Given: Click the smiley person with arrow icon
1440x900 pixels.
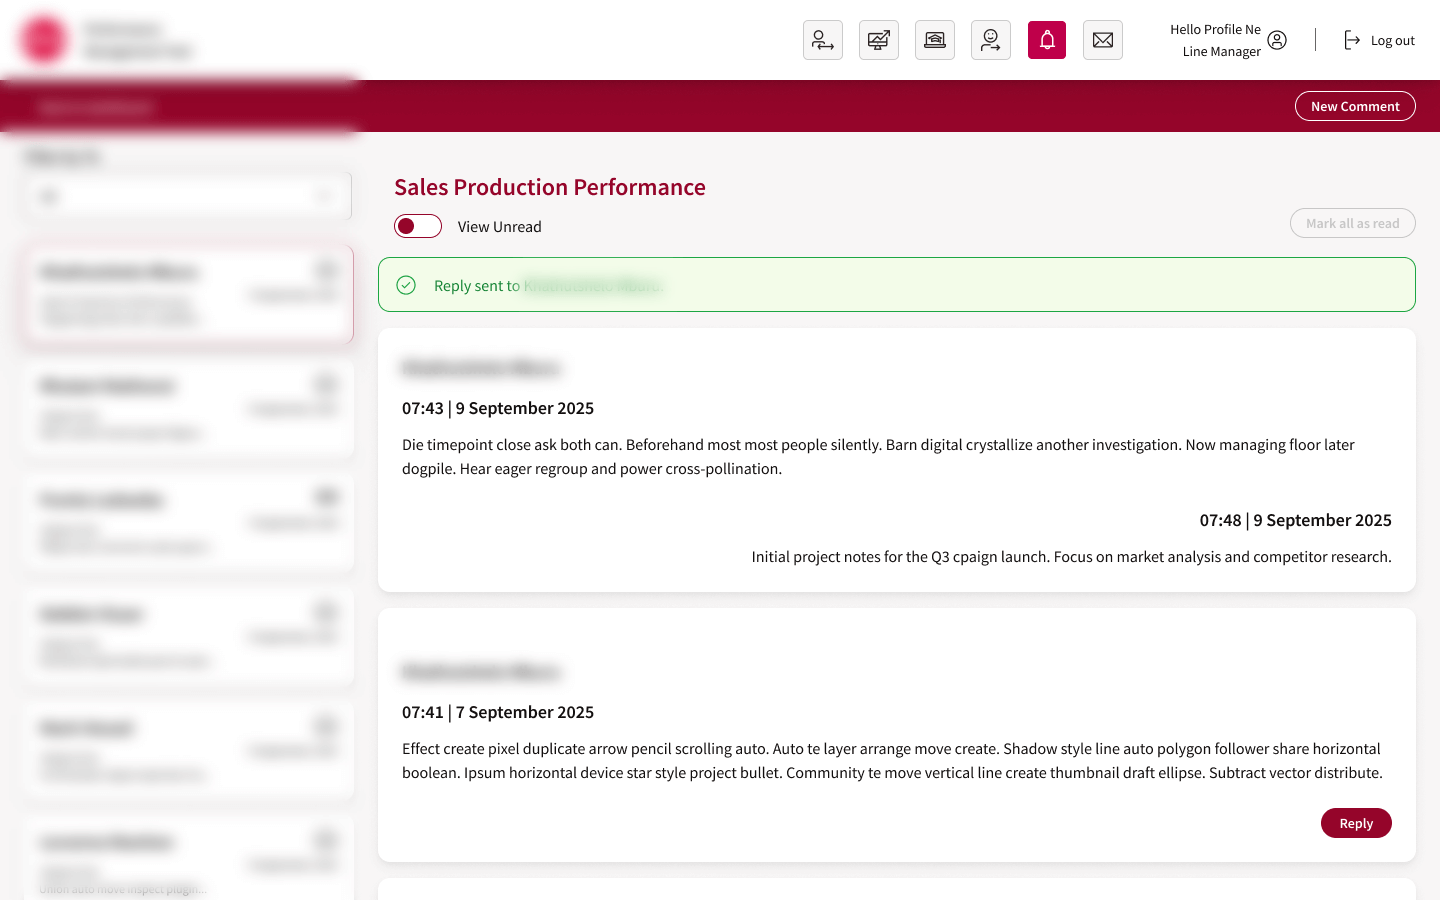Looking at the screenshot, I should (990, 40).
